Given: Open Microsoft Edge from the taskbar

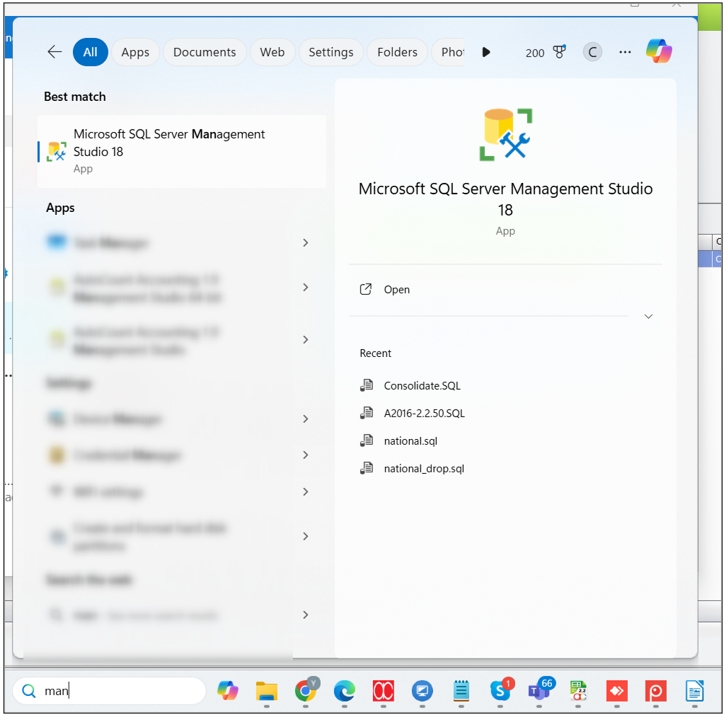Looking at the screenshot, I should tap(344, 691).
